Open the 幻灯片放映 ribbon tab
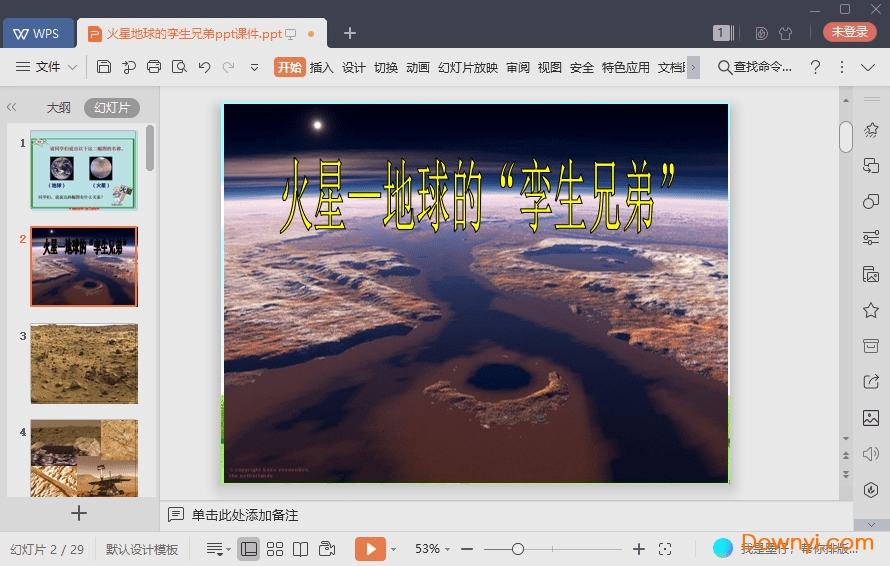The width and height of the screenshot is (890, 566). (x=468, y=67)
